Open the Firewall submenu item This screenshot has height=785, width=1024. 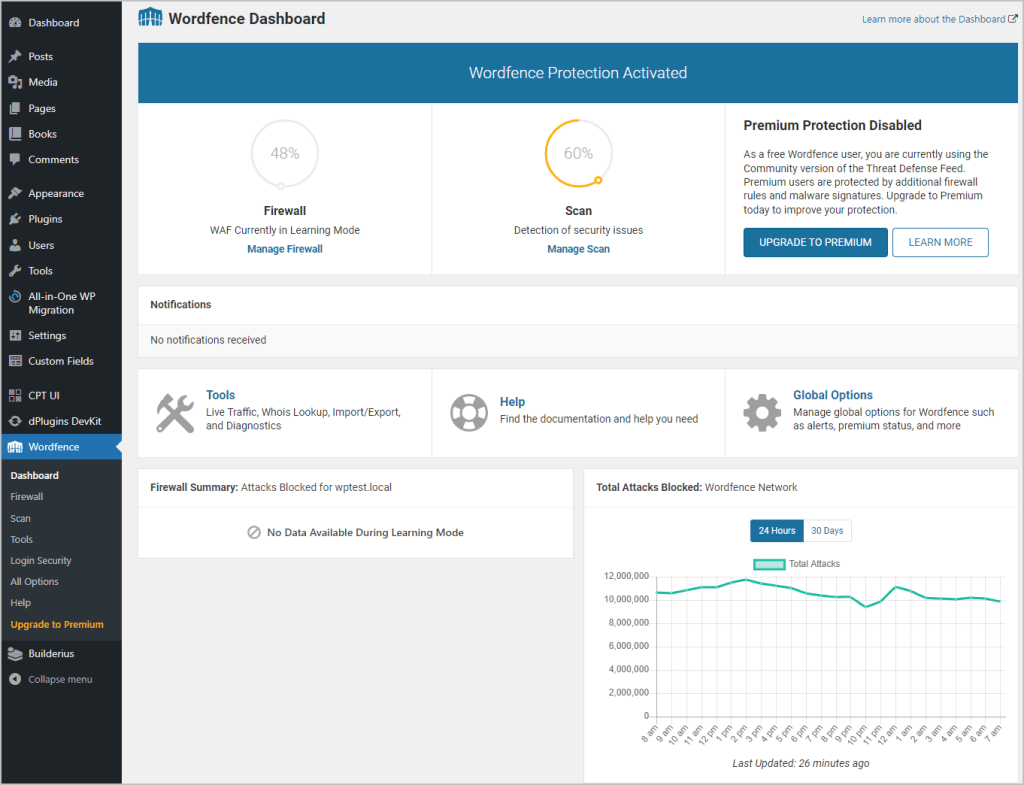[27, 496]
